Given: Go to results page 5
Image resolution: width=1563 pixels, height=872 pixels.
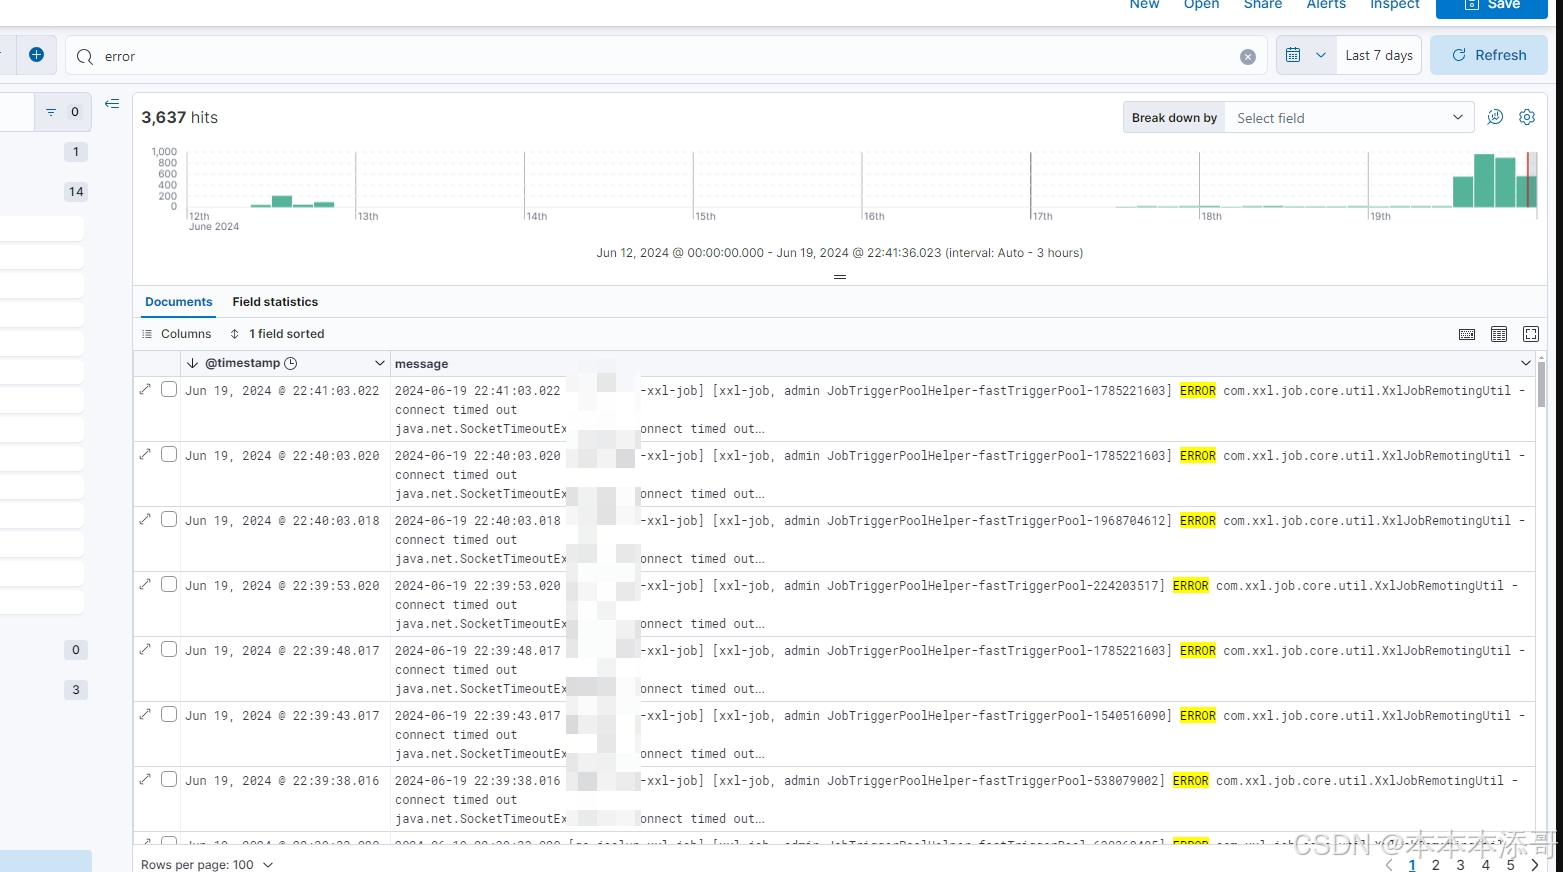Looking at the screenshot, I should [1511, 865].
